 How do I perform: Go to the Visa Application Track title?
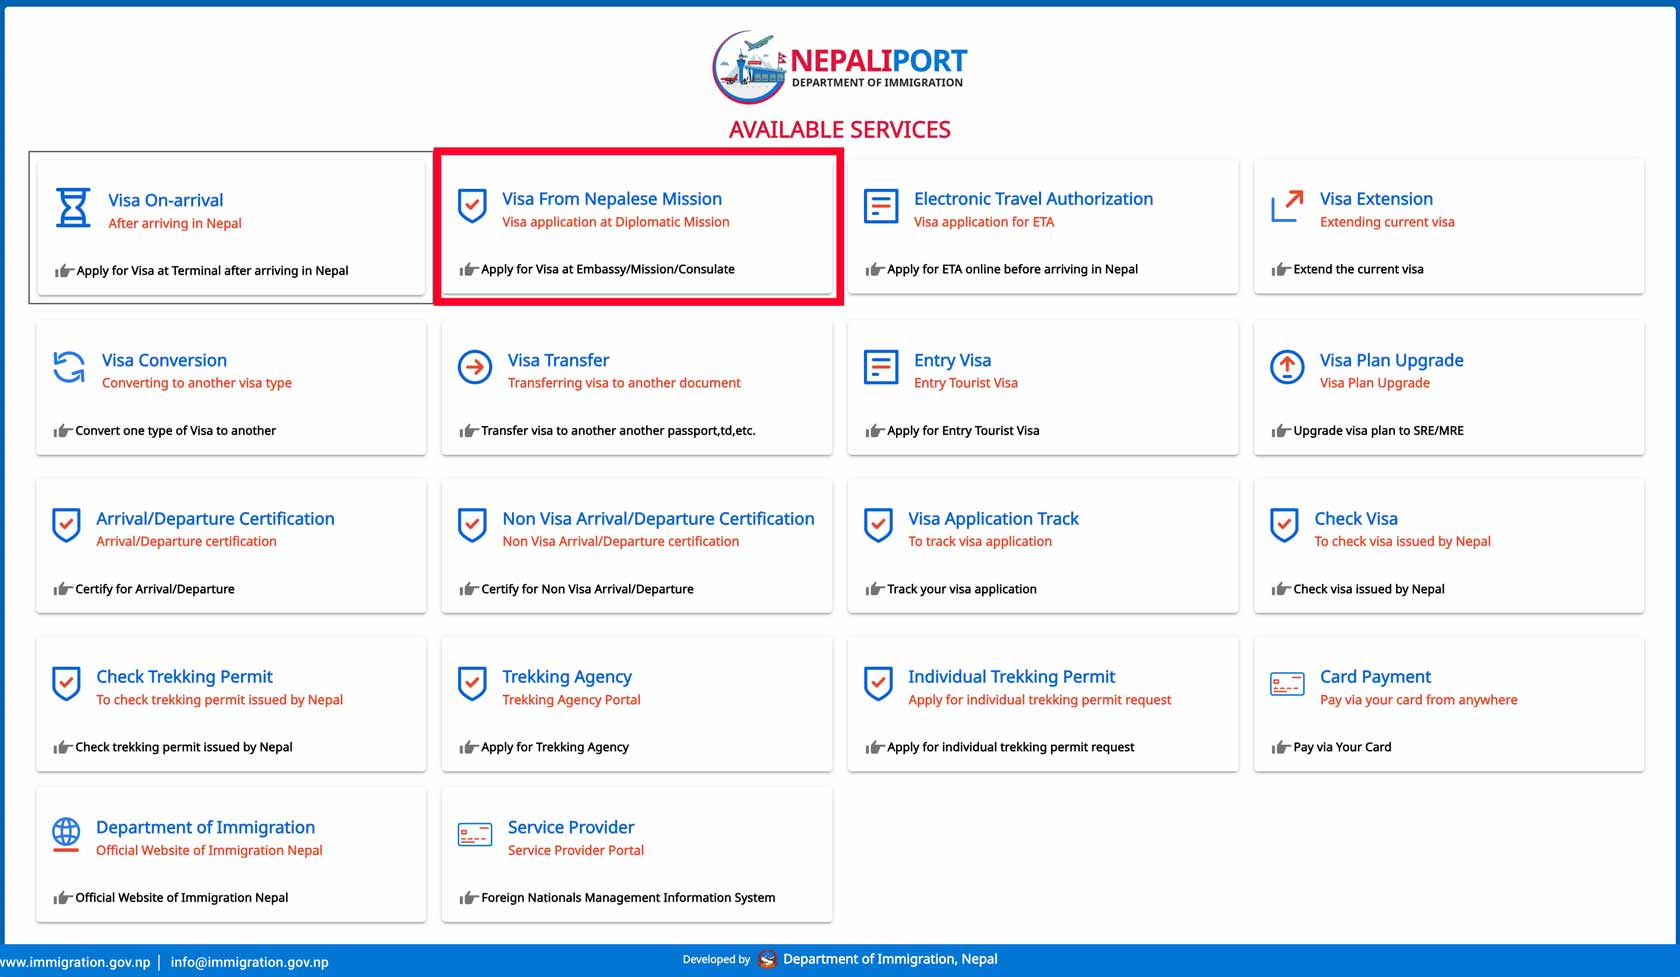(993, 519)
